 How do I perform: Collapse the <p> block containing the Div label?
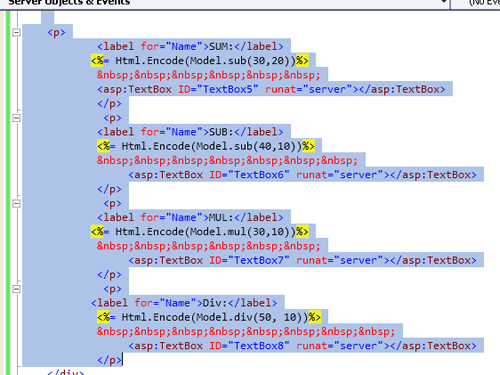pos(16,289)
